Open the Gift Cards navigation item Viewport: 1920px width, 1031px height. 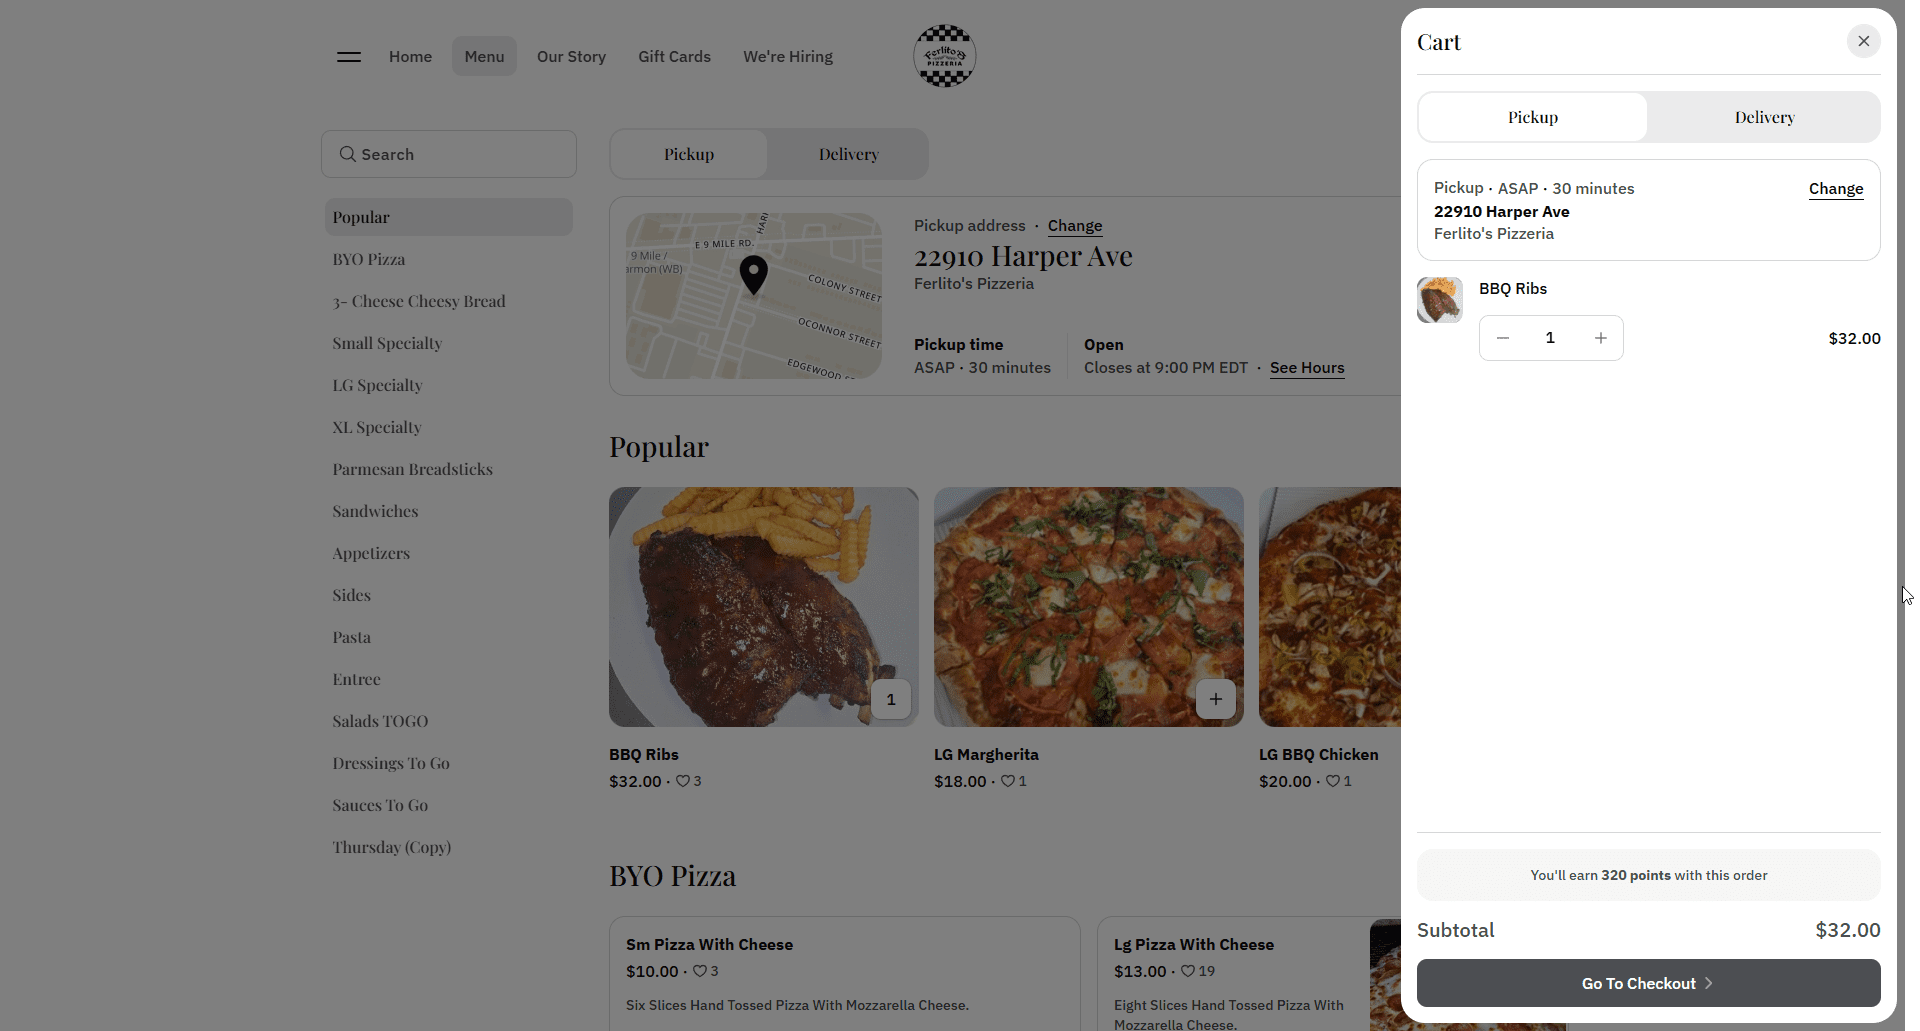[674, 56]
